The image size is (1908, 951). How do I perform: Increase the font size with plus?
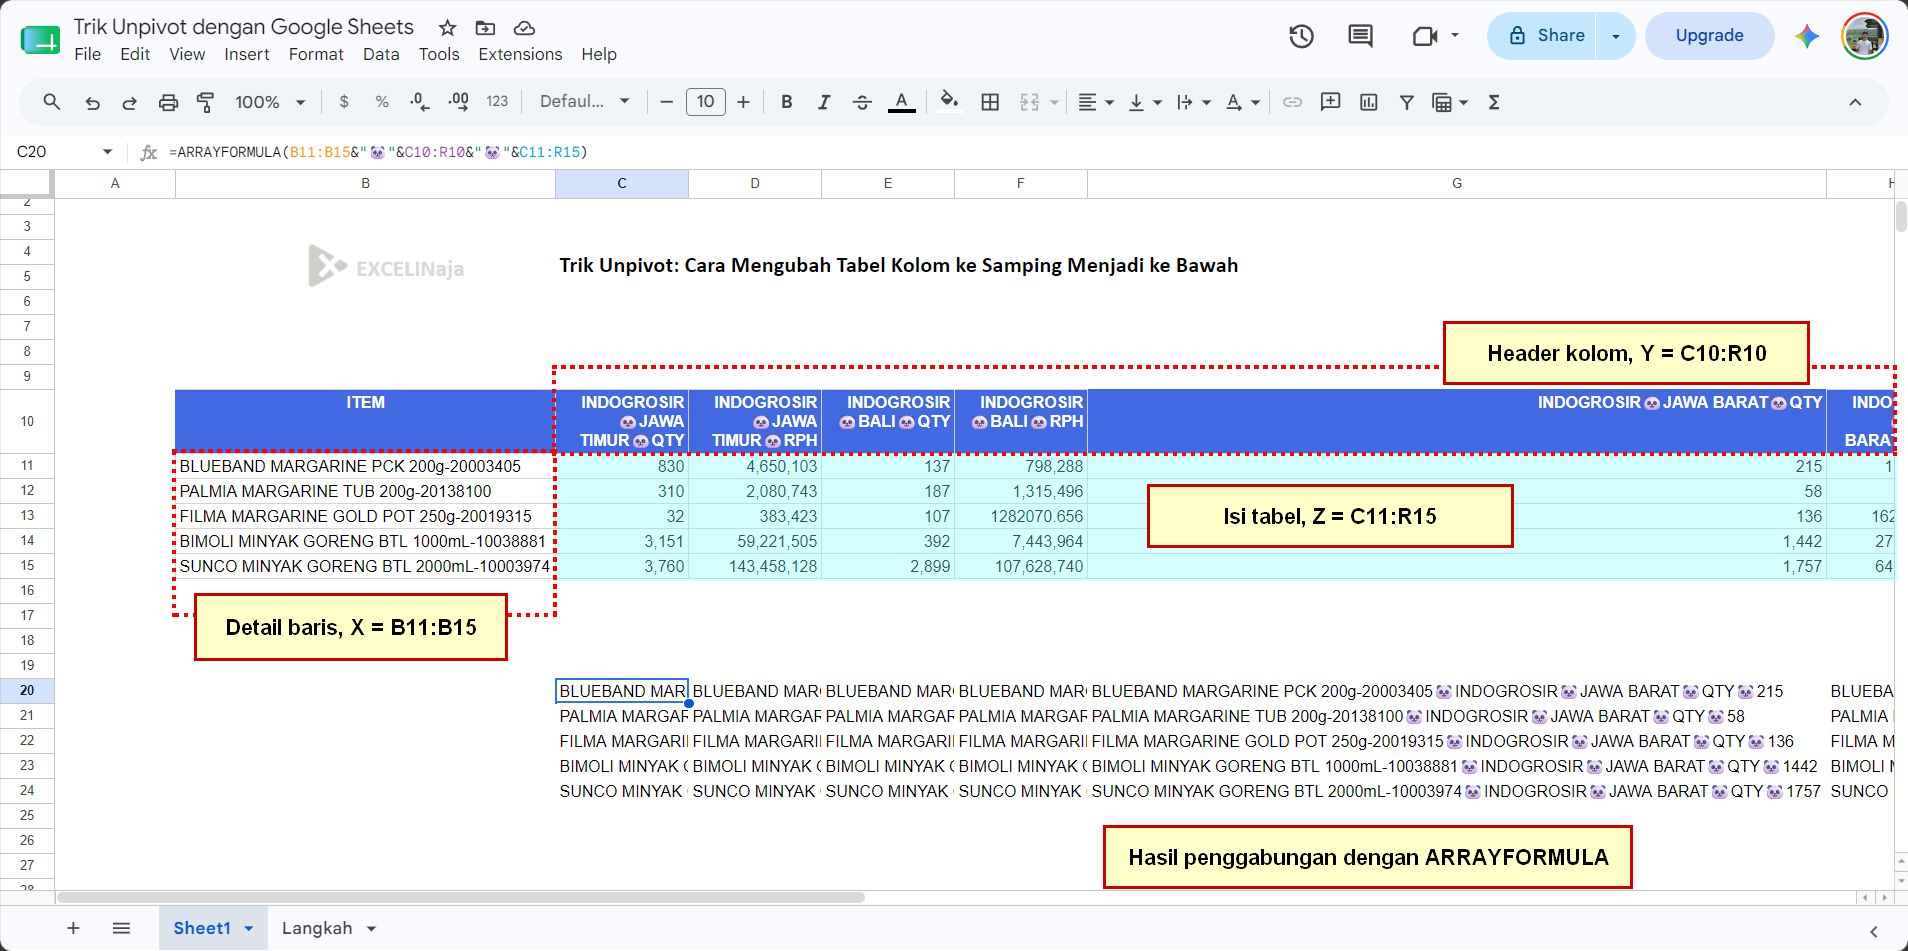(743, 102)
